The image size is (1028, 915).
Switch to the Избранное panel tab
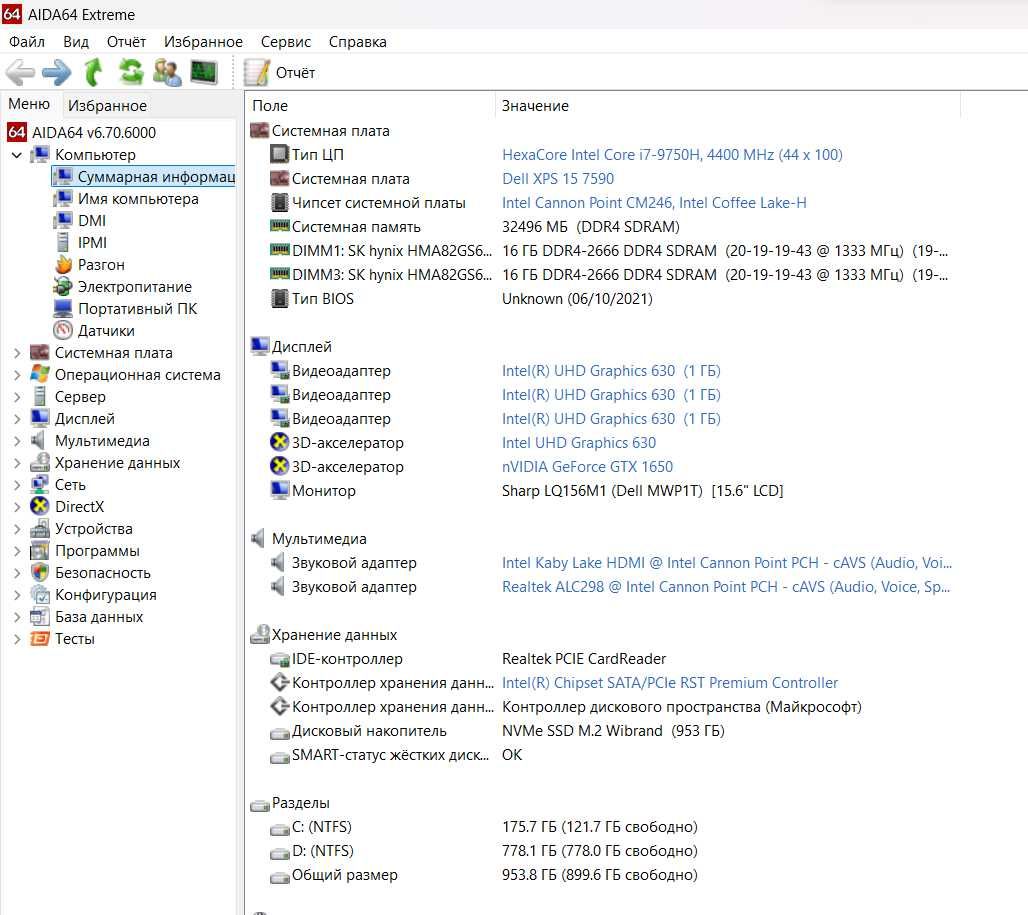(x=108, y=106)
